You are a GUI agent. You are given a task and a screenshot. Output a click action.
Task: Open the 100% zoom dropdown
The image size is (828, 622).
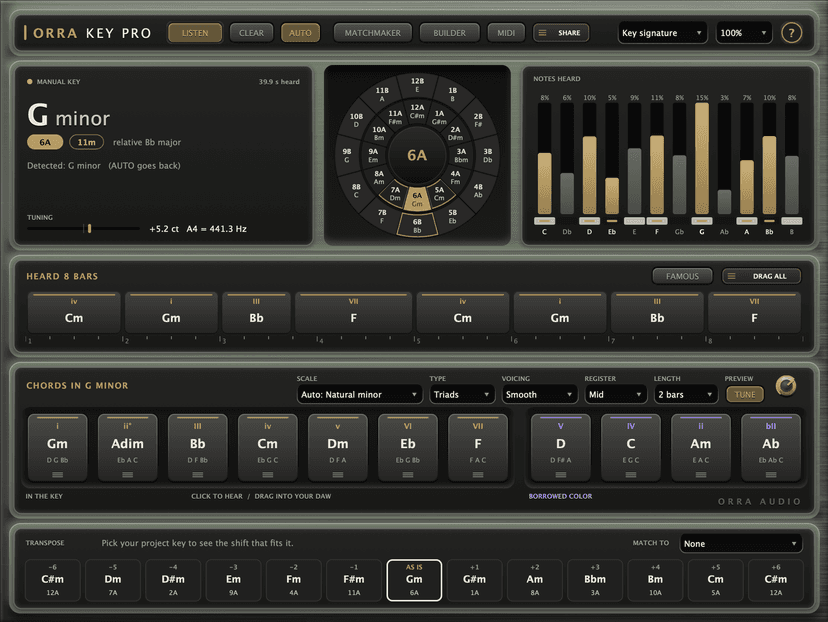(744, 33)
